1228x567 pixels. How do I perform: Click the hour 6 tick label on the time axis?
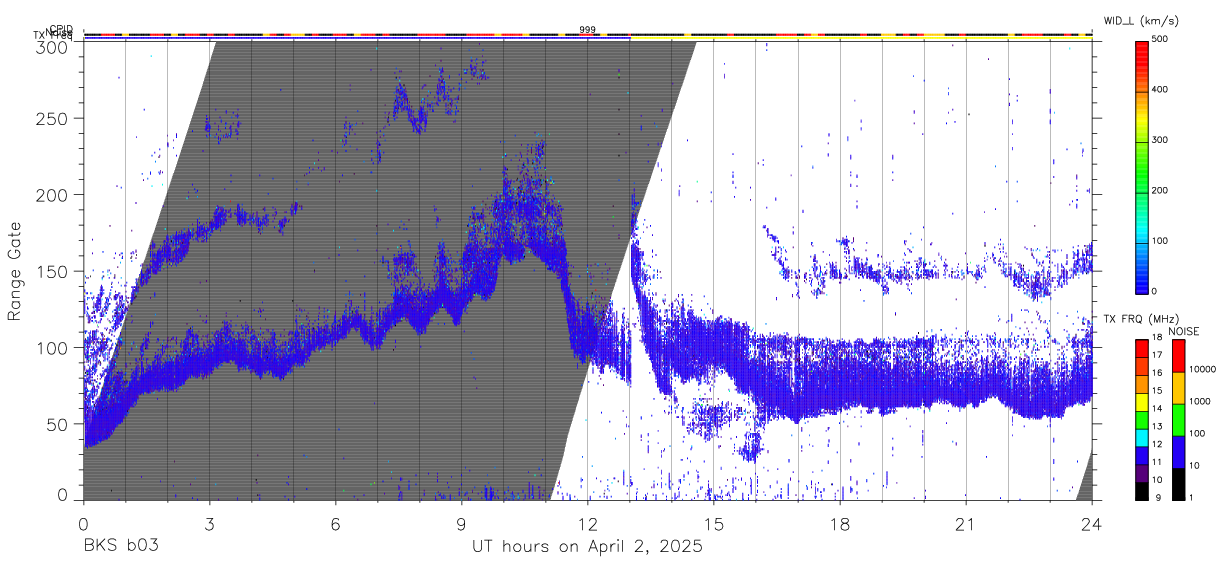click(x=335, y=523)
